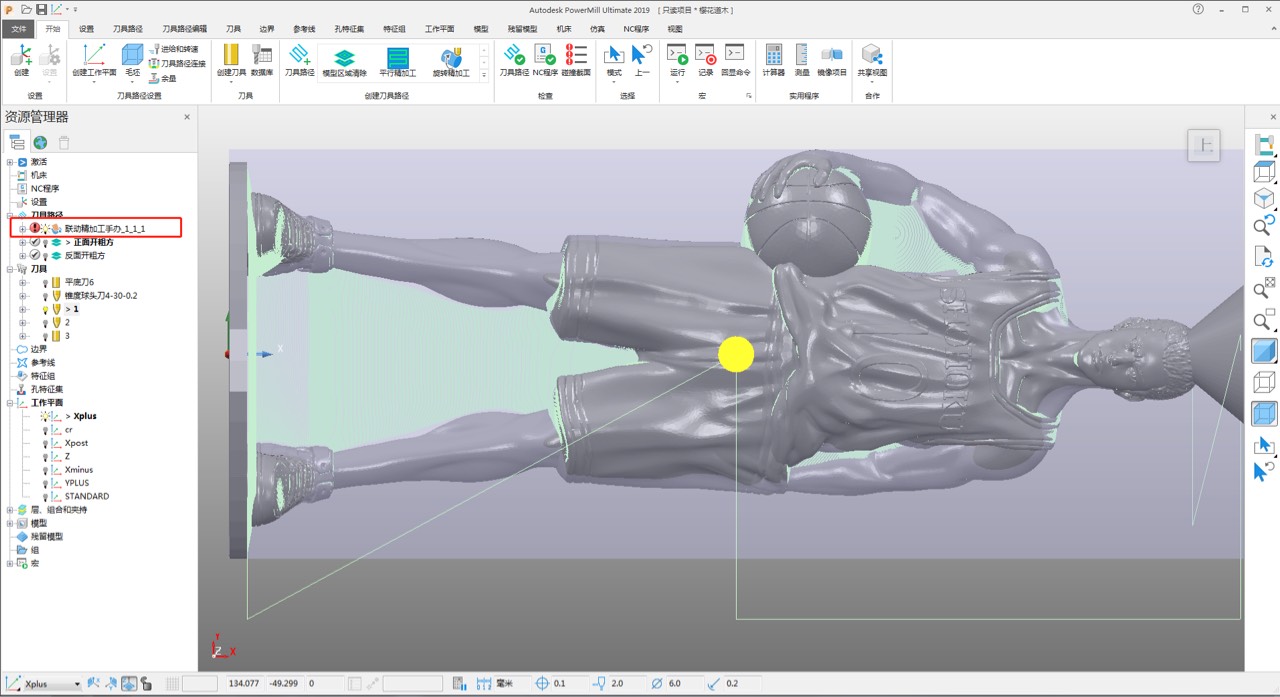Viewport: 1280px width, 697px height.
Task: Toggle light bulb for 锥度球头刀4-30-0.2
Action: coord(45,296)
